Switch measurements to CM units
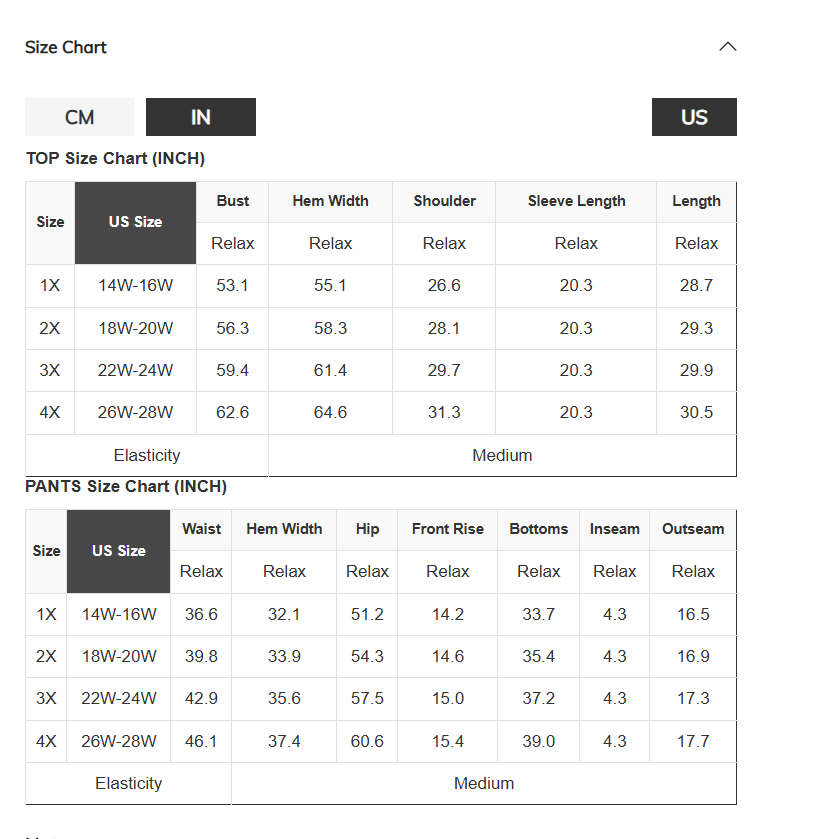This screenshot has height=839, width=820. [79, 117]
